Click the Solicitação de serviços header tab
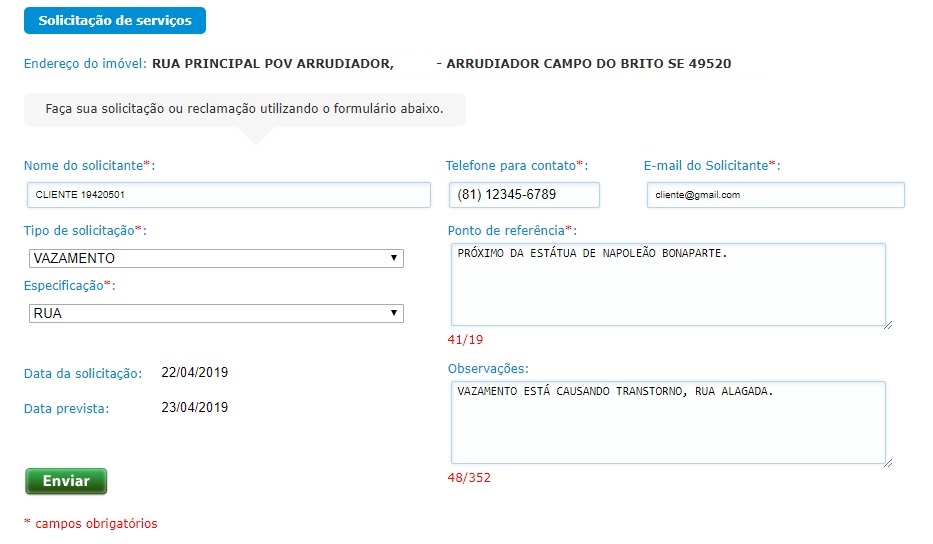The width and height of the screenshot is (933, 544). coord(115,21)
